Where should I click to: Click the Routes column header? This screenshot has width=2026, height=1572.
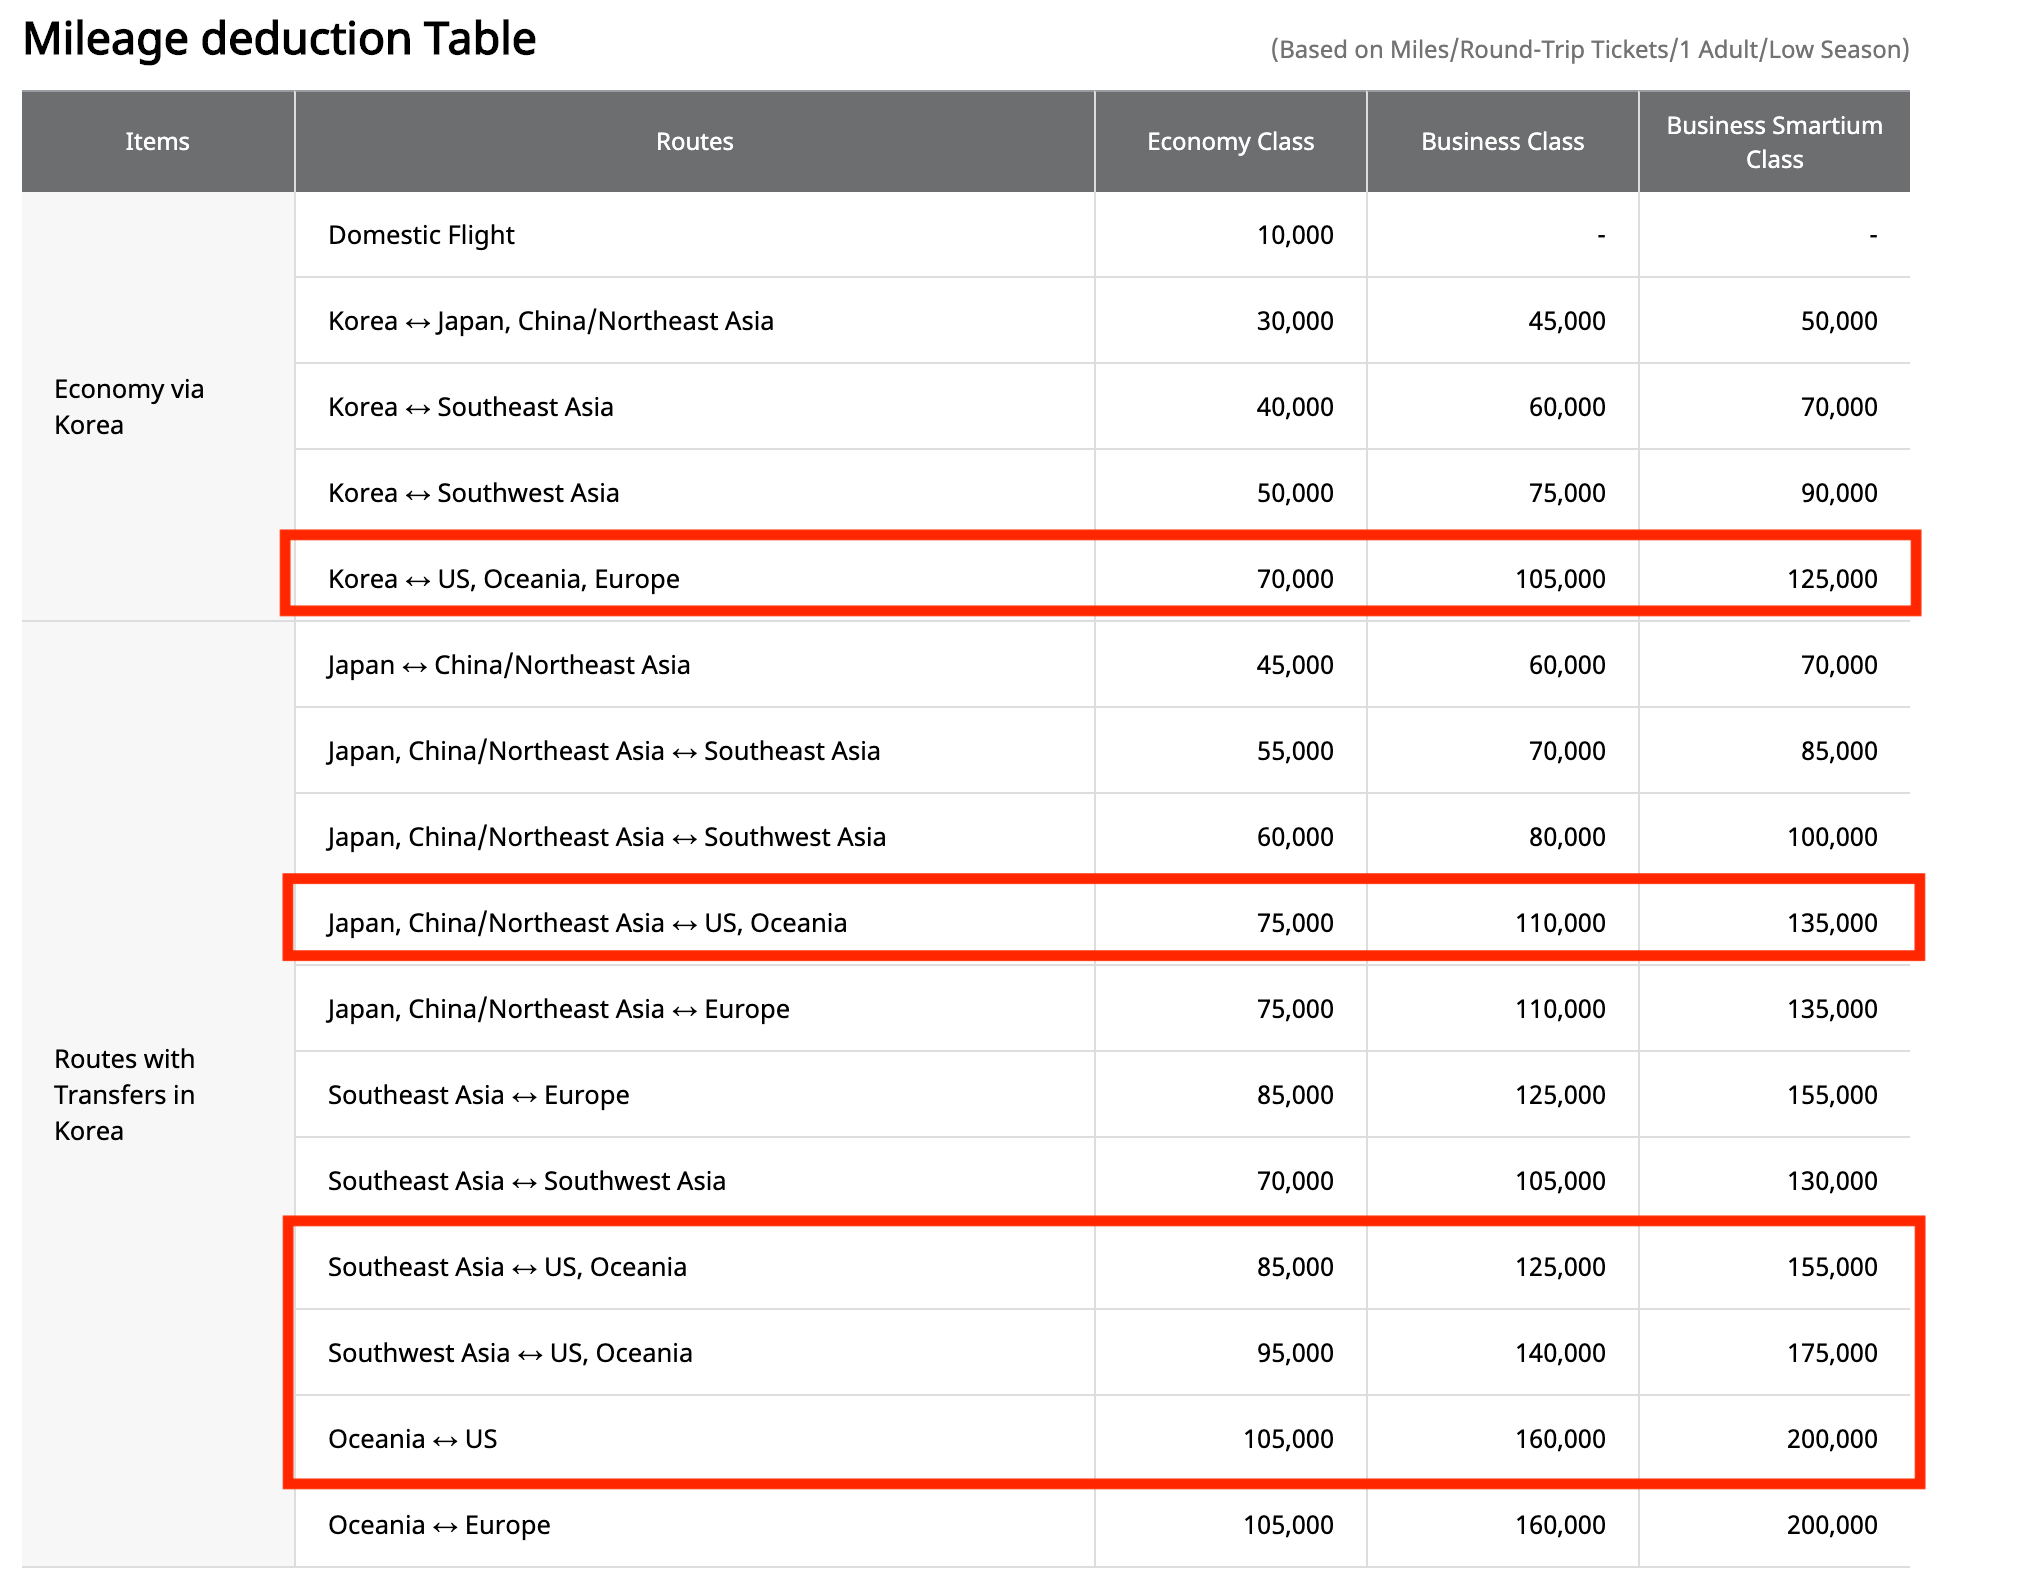(x=694, y=141)
